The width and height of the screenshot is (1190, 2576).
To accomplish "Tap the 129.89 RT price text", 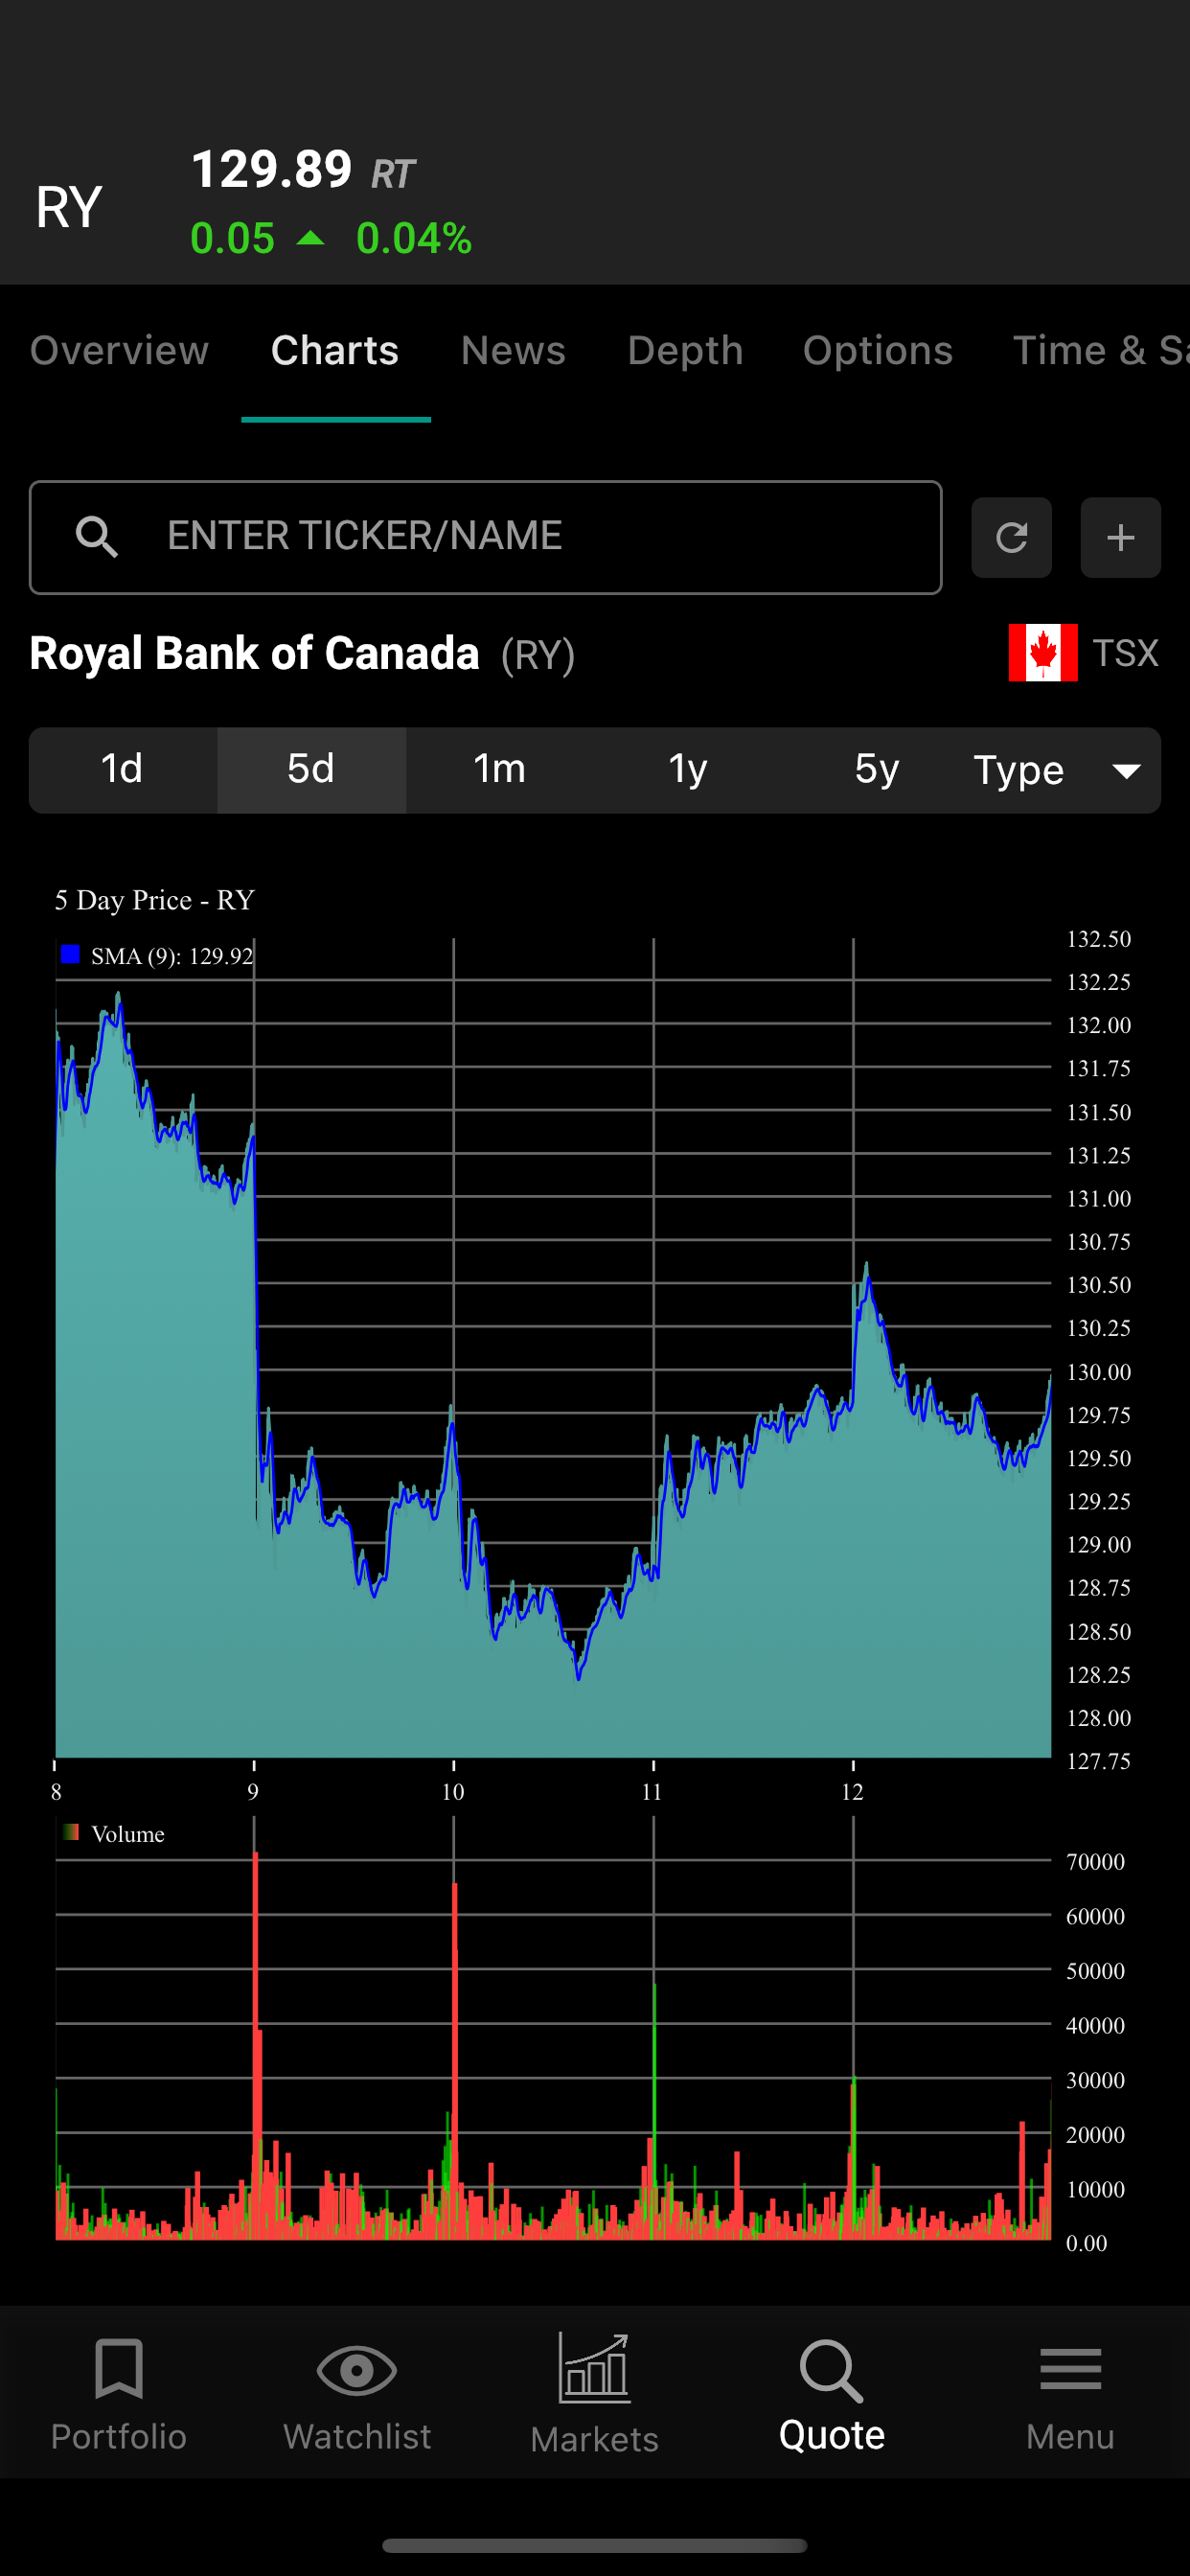I will point(303,170).
